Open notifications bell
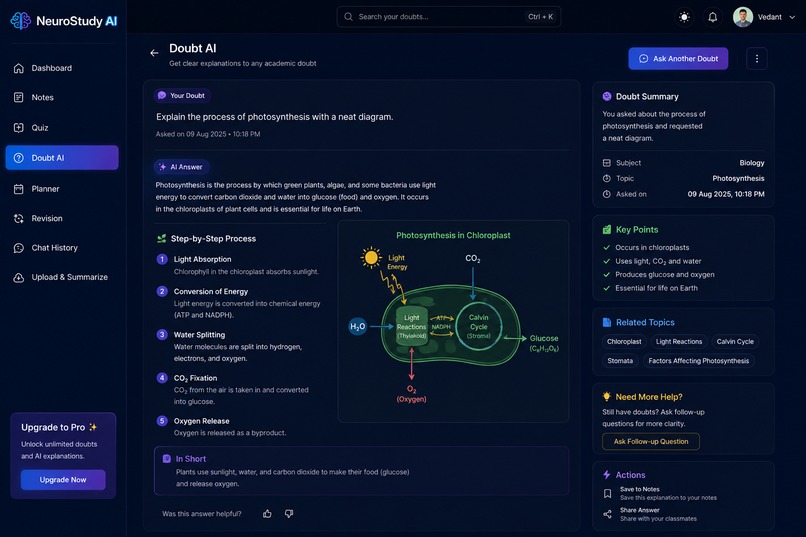 [x=712, y=17]
